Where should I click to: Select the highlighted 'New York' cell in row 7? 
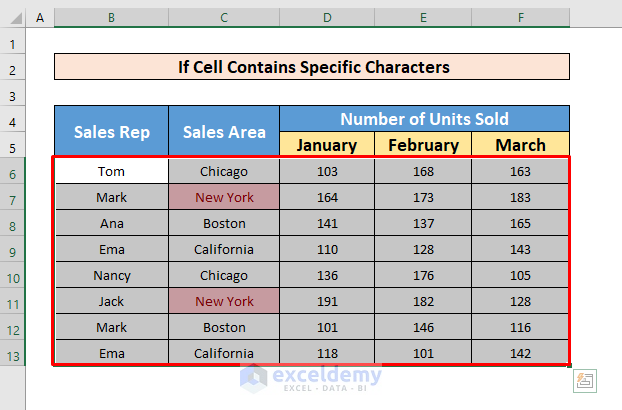click(224, 198)
